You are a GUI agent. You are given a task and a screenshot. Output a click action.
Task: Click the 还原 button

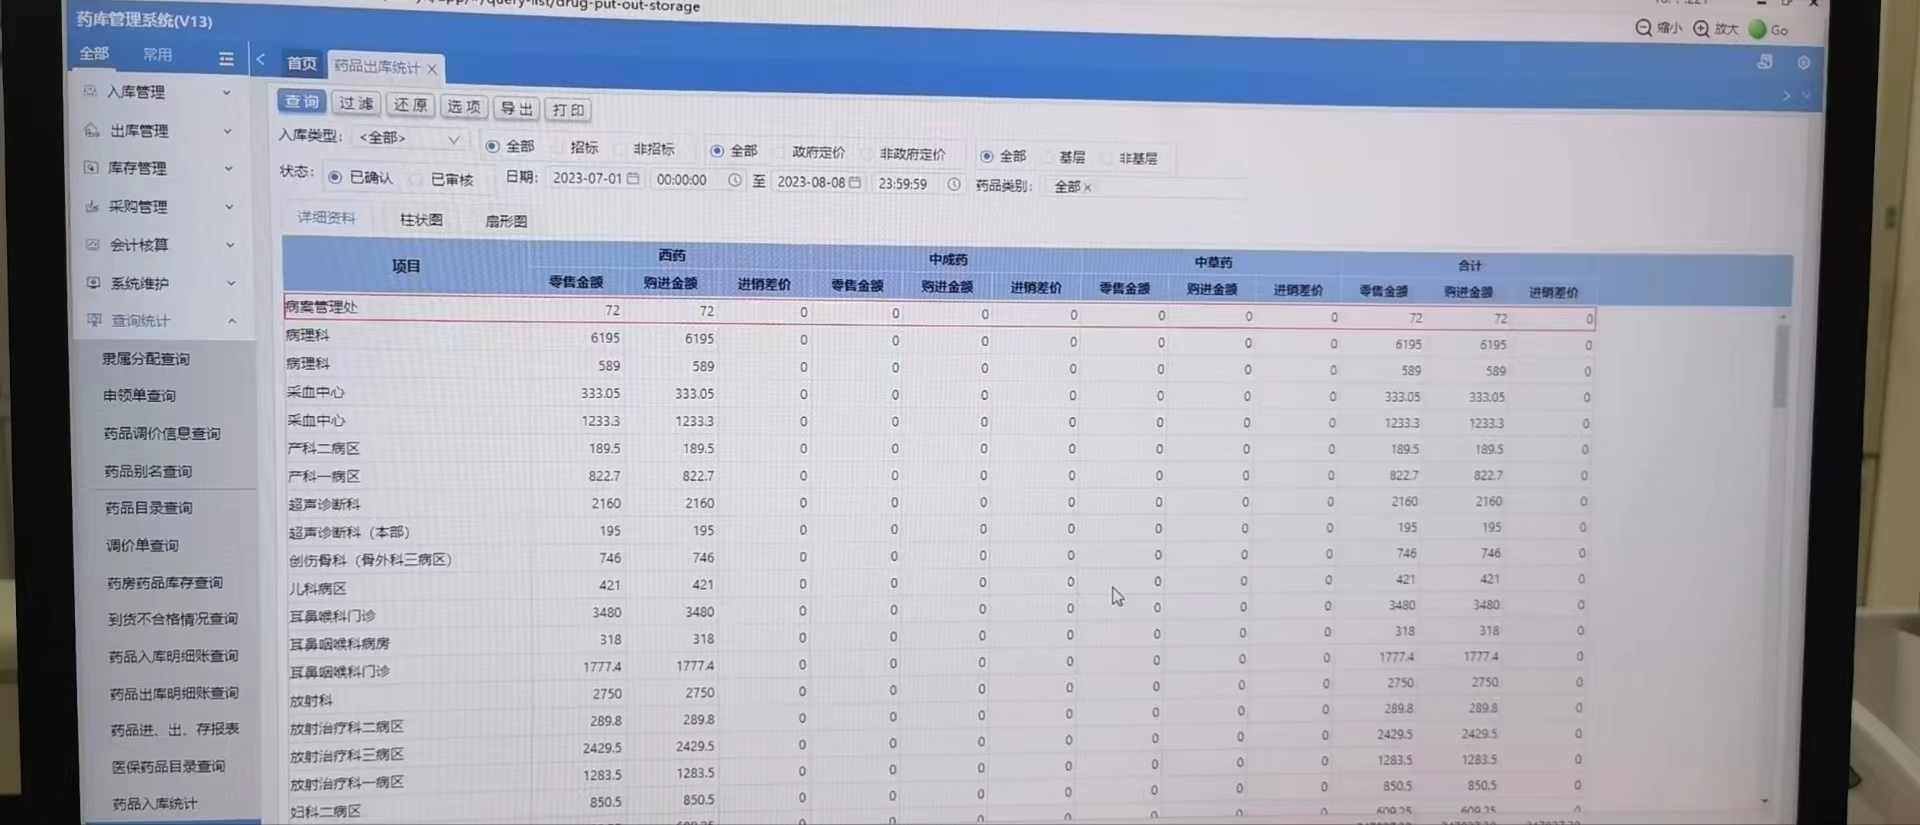click(410, 105)
